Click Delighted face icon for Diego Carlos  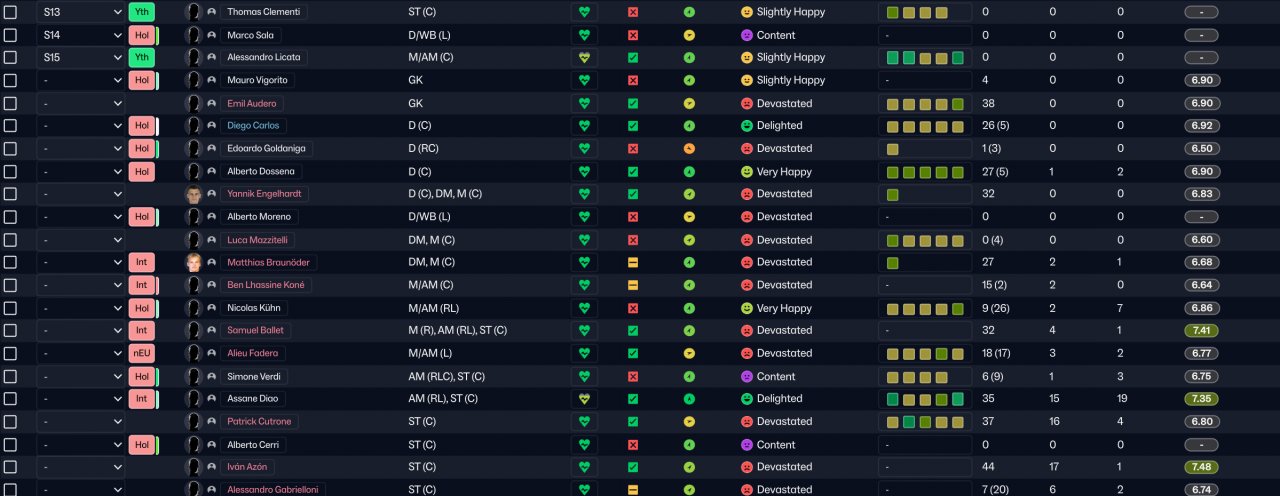click(746, 126)
